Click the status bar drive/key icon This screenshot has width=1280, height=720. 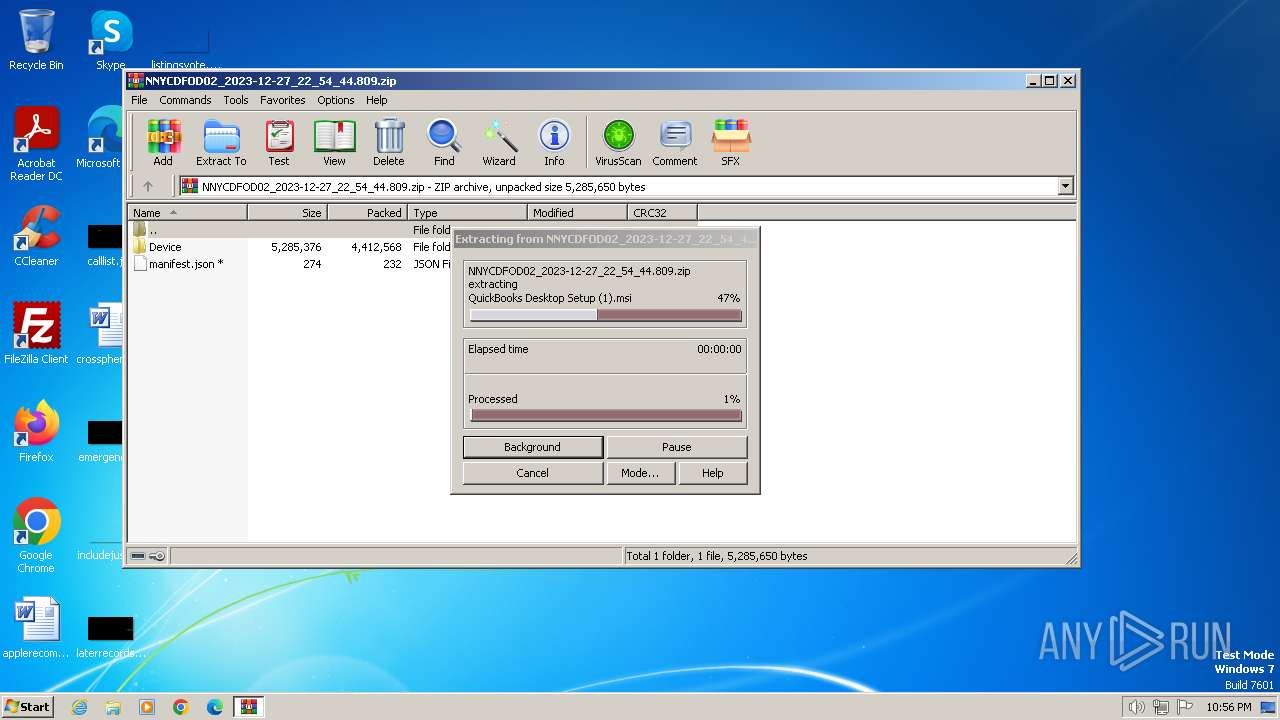pyautogui.click(x=148, y=556)
